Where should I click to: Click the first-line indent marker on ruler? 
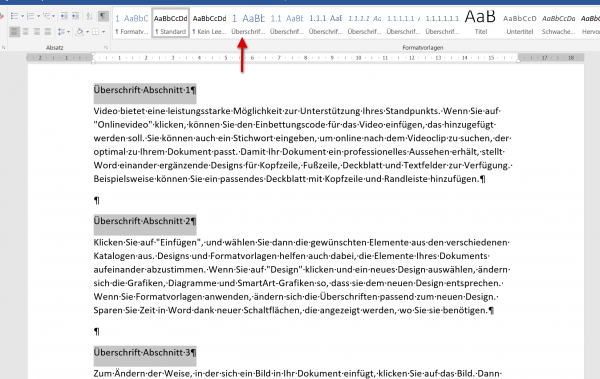click(93, 55)
